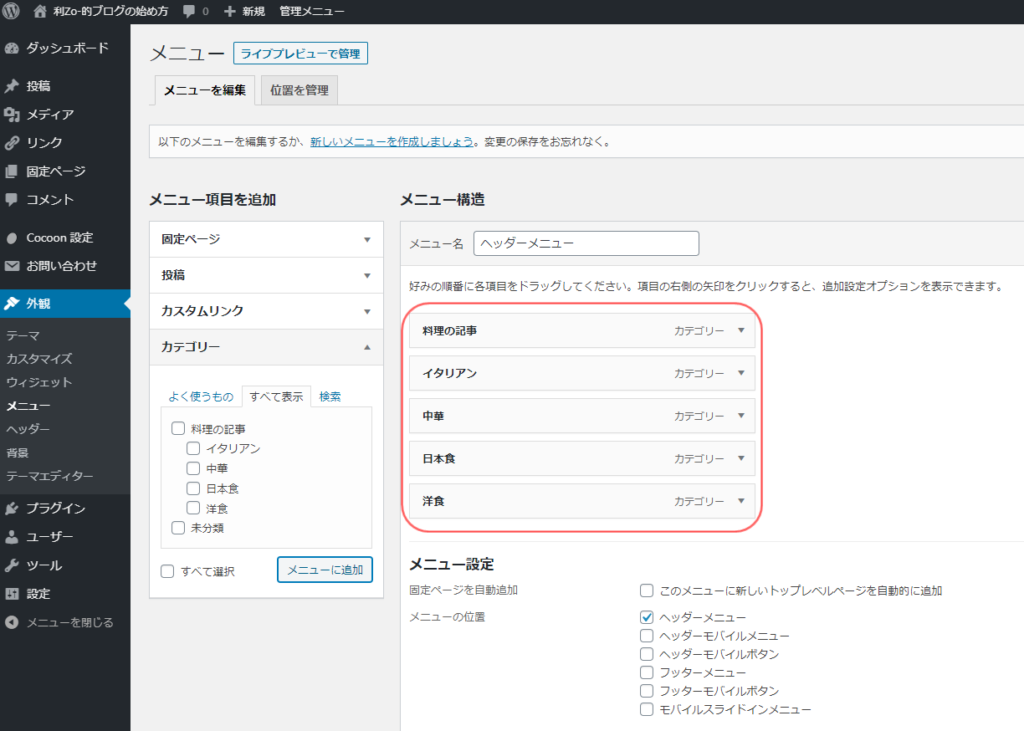Tick the すべて選択 checkbox
Image resolution: width=1024 pixels, height=731 pixels.
click(x=168, y=571)
